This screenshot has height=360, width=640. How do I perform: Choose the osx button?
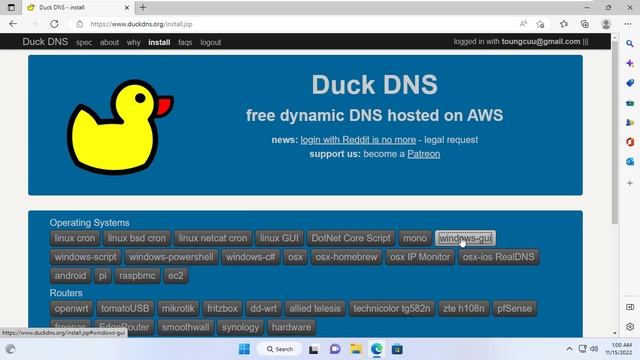[x=296, y=257]
